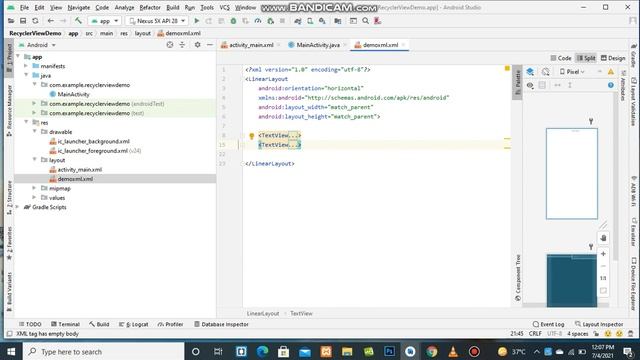Viewport: 640px width, 360px height.
Task: Open Project panel gear settings
Action: [x=198, y=45]
